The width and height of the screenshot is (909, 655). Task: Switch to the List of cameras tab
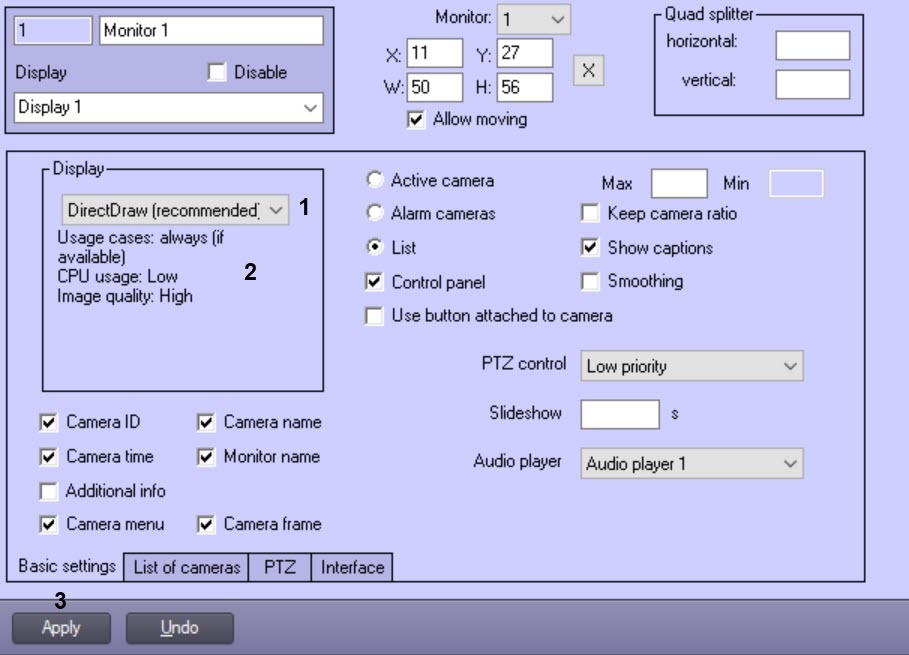point(187,567)
